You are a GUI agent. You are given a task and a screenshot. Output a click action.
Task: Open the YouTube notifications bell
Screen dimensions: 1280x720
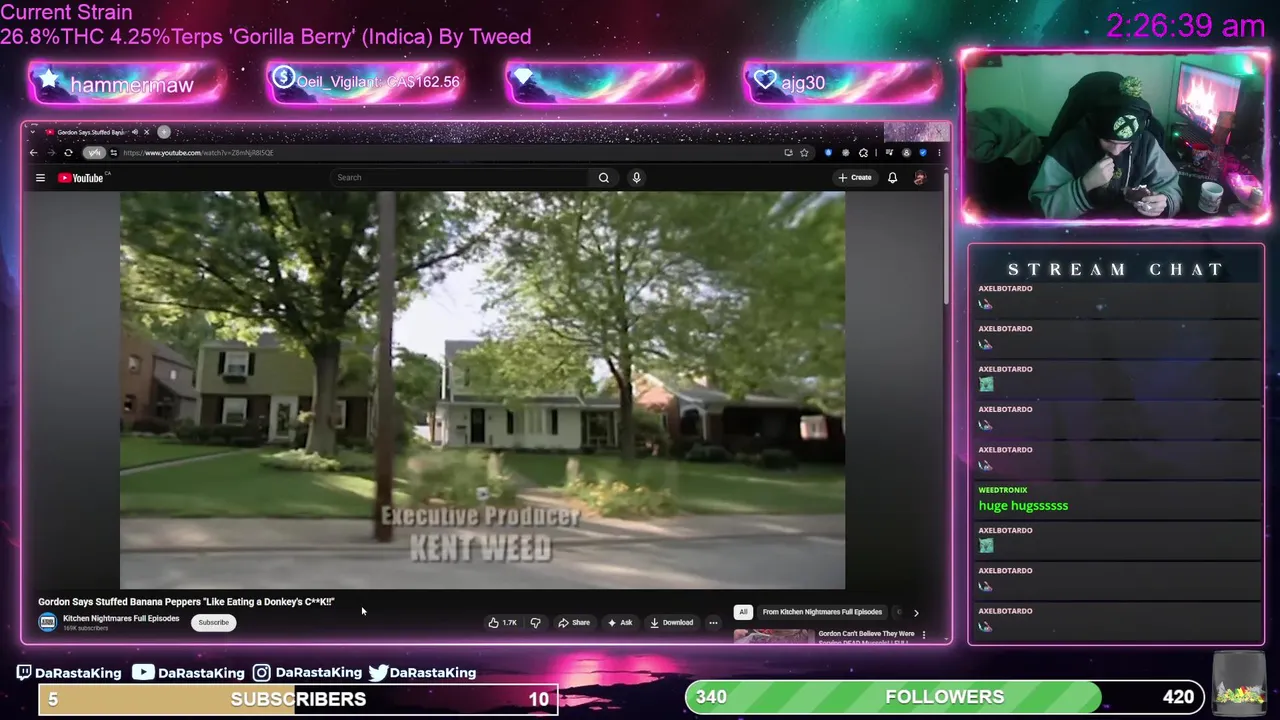point(892,178)
